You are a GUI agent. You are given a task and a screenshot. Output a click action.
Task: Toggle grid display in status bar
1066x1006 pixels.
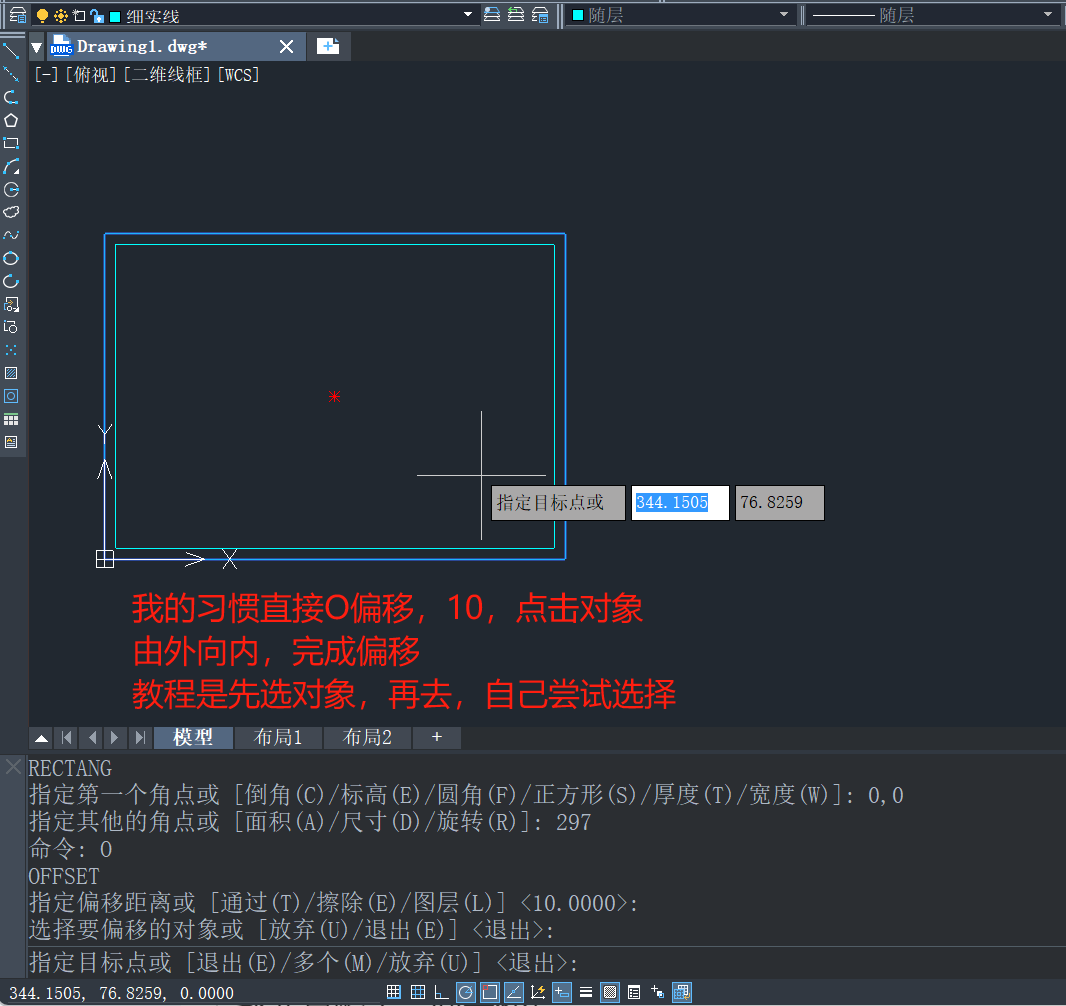click(x=394, y=992)
